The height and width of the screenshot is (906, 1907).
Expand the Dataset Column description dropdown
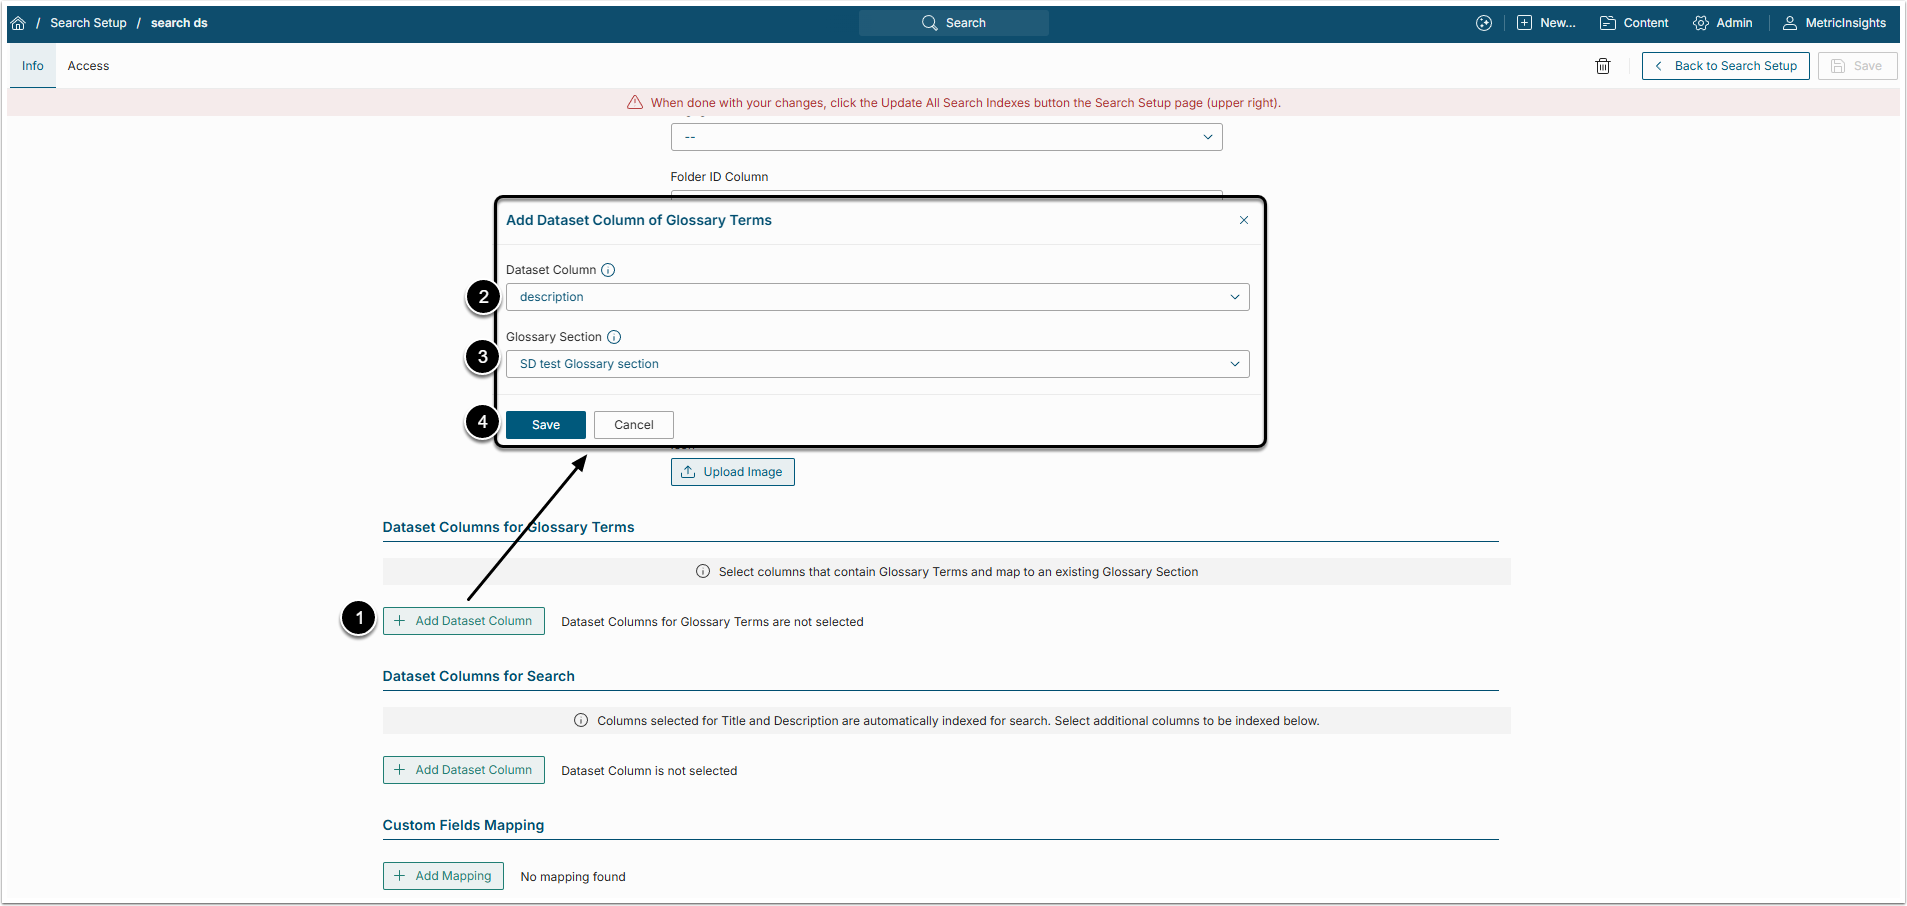click(877, 297)
